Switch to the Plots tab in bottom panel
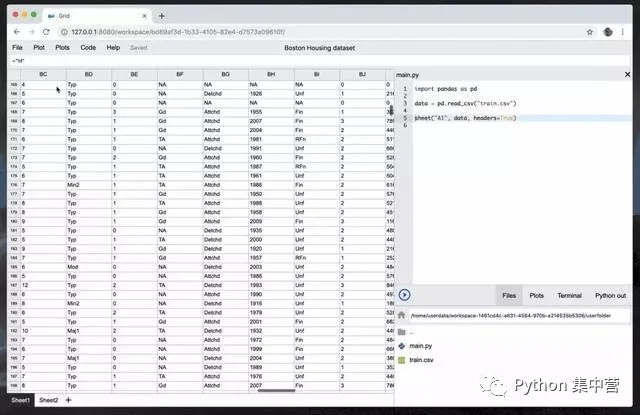Viewport: 640px width, 415px height. coord(536,295)
